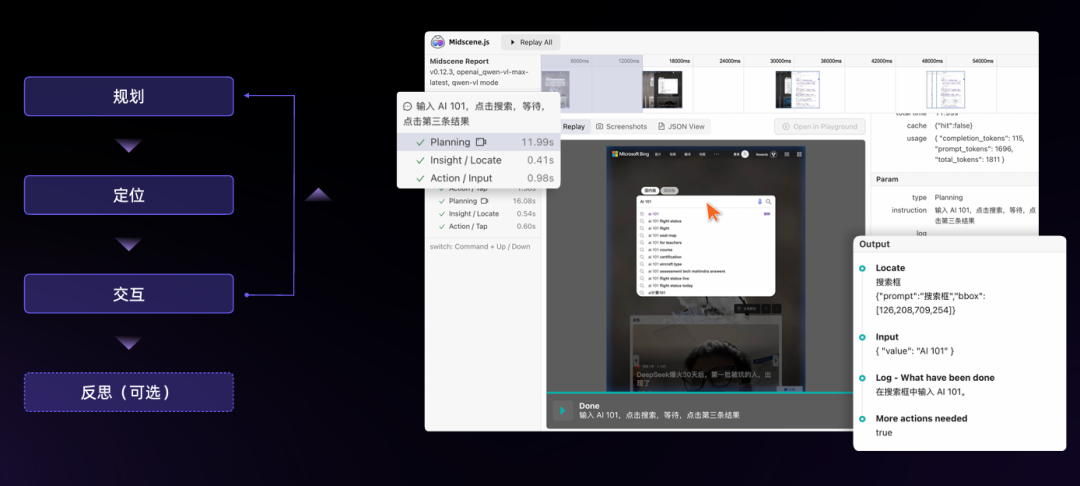Click the Screenshots tab camera icon
This screenshot has height=486, width=1080.
pyautogui.click(x=599, y=127)
